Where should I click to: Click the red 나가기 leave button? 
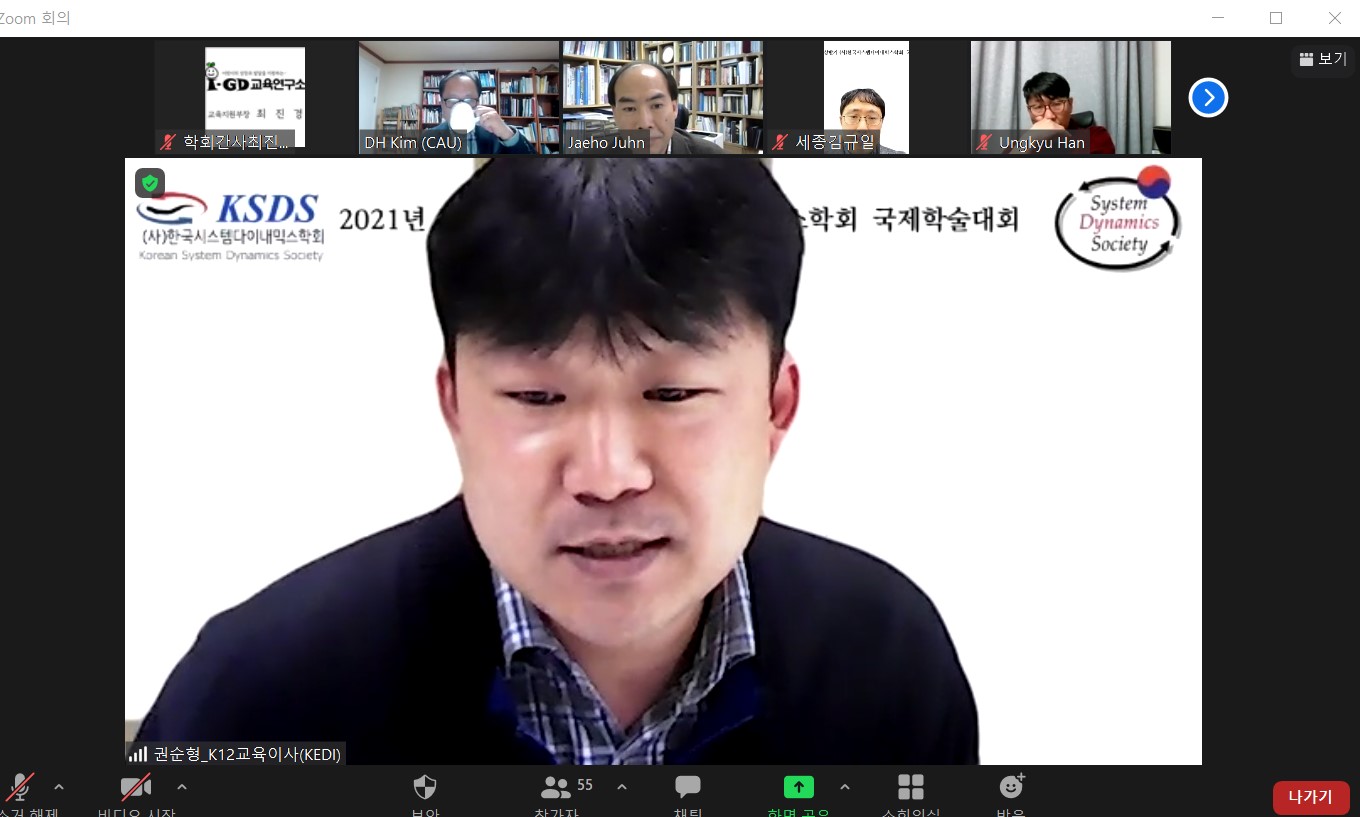click(x=1310, y=797)
